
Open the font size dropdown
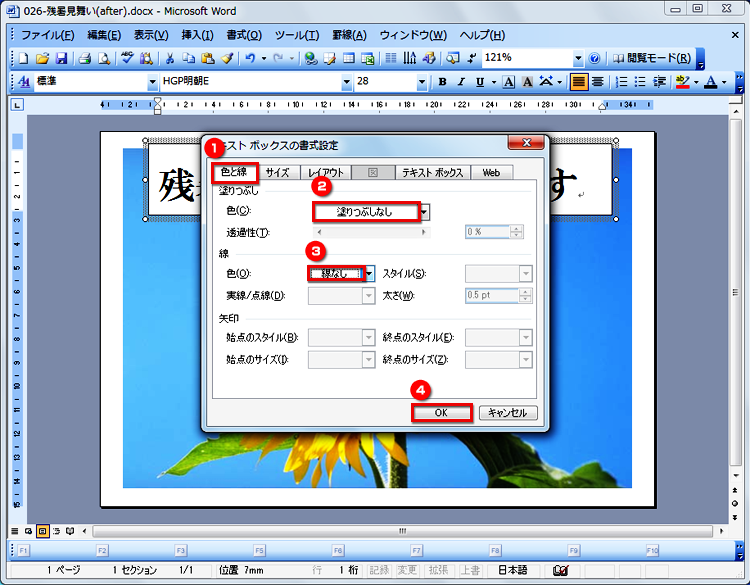tap(421, 82)
